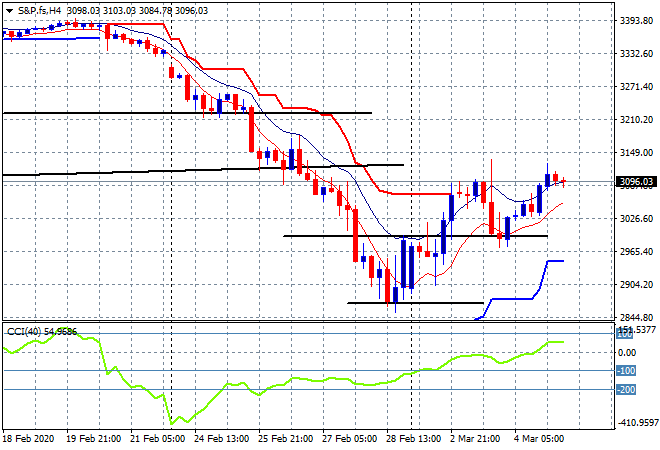Click the 2904.20 price scale label
Screen dimensions: 660x450
636,285
